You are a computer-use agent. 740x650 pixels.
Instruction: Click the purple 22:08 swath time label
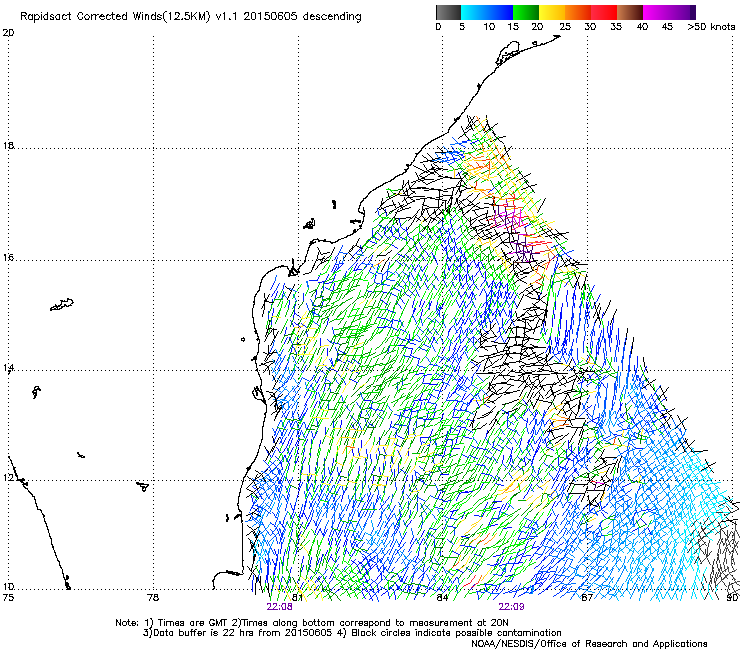pyautogui.click(x=279, y=607)
